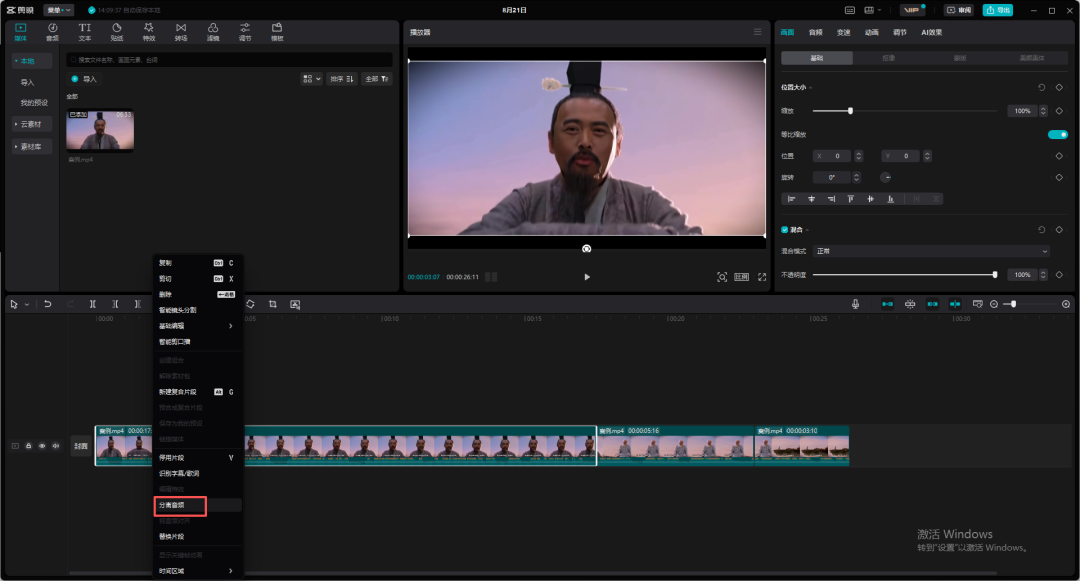Click the align bottom icon in properties

(x=891, y=199)
